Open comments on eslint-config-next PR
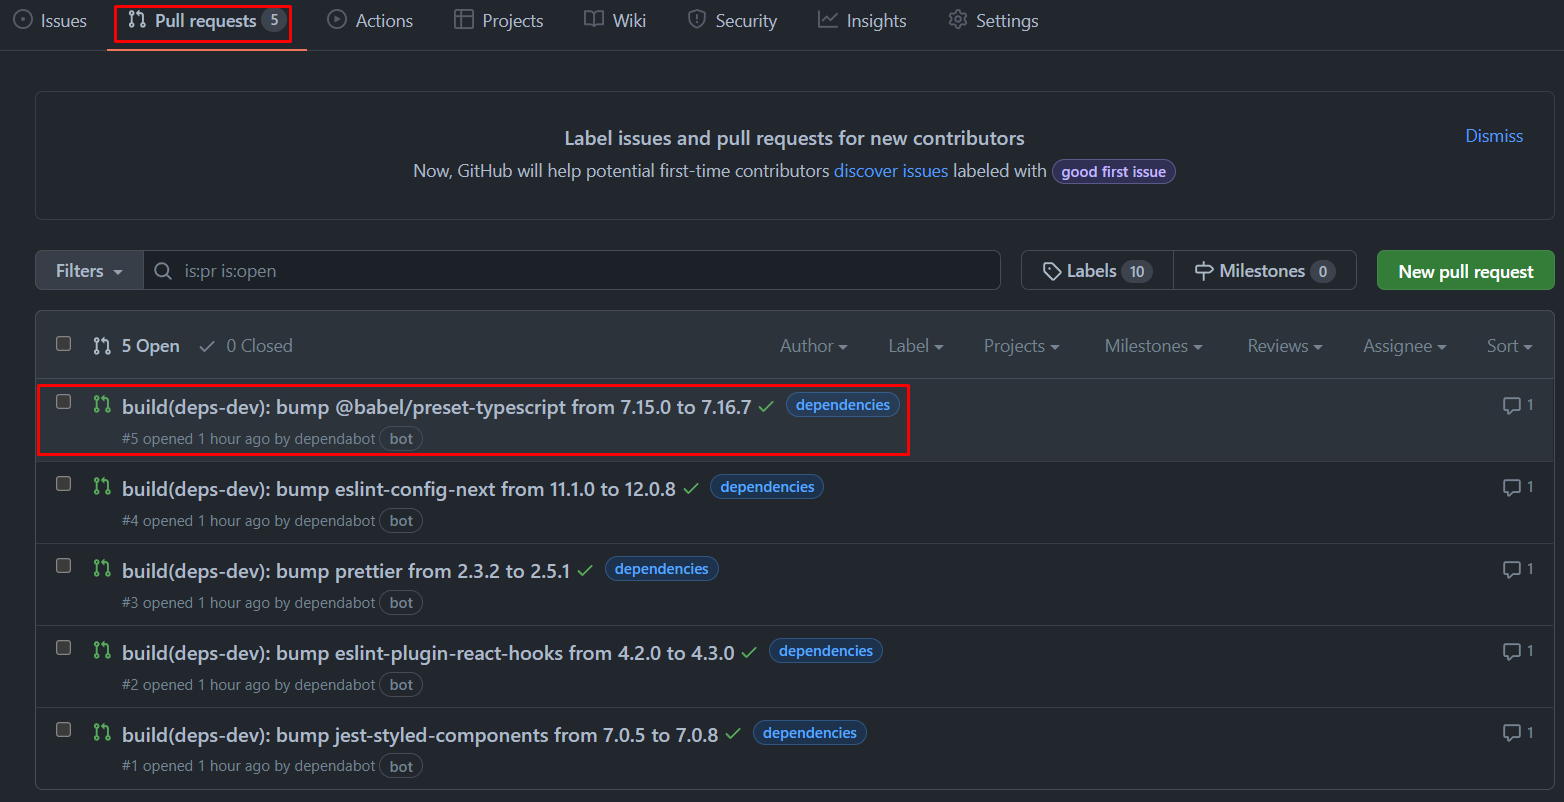The height and width of the screenshot is (802, 1564). click(x=1518, y=487)
